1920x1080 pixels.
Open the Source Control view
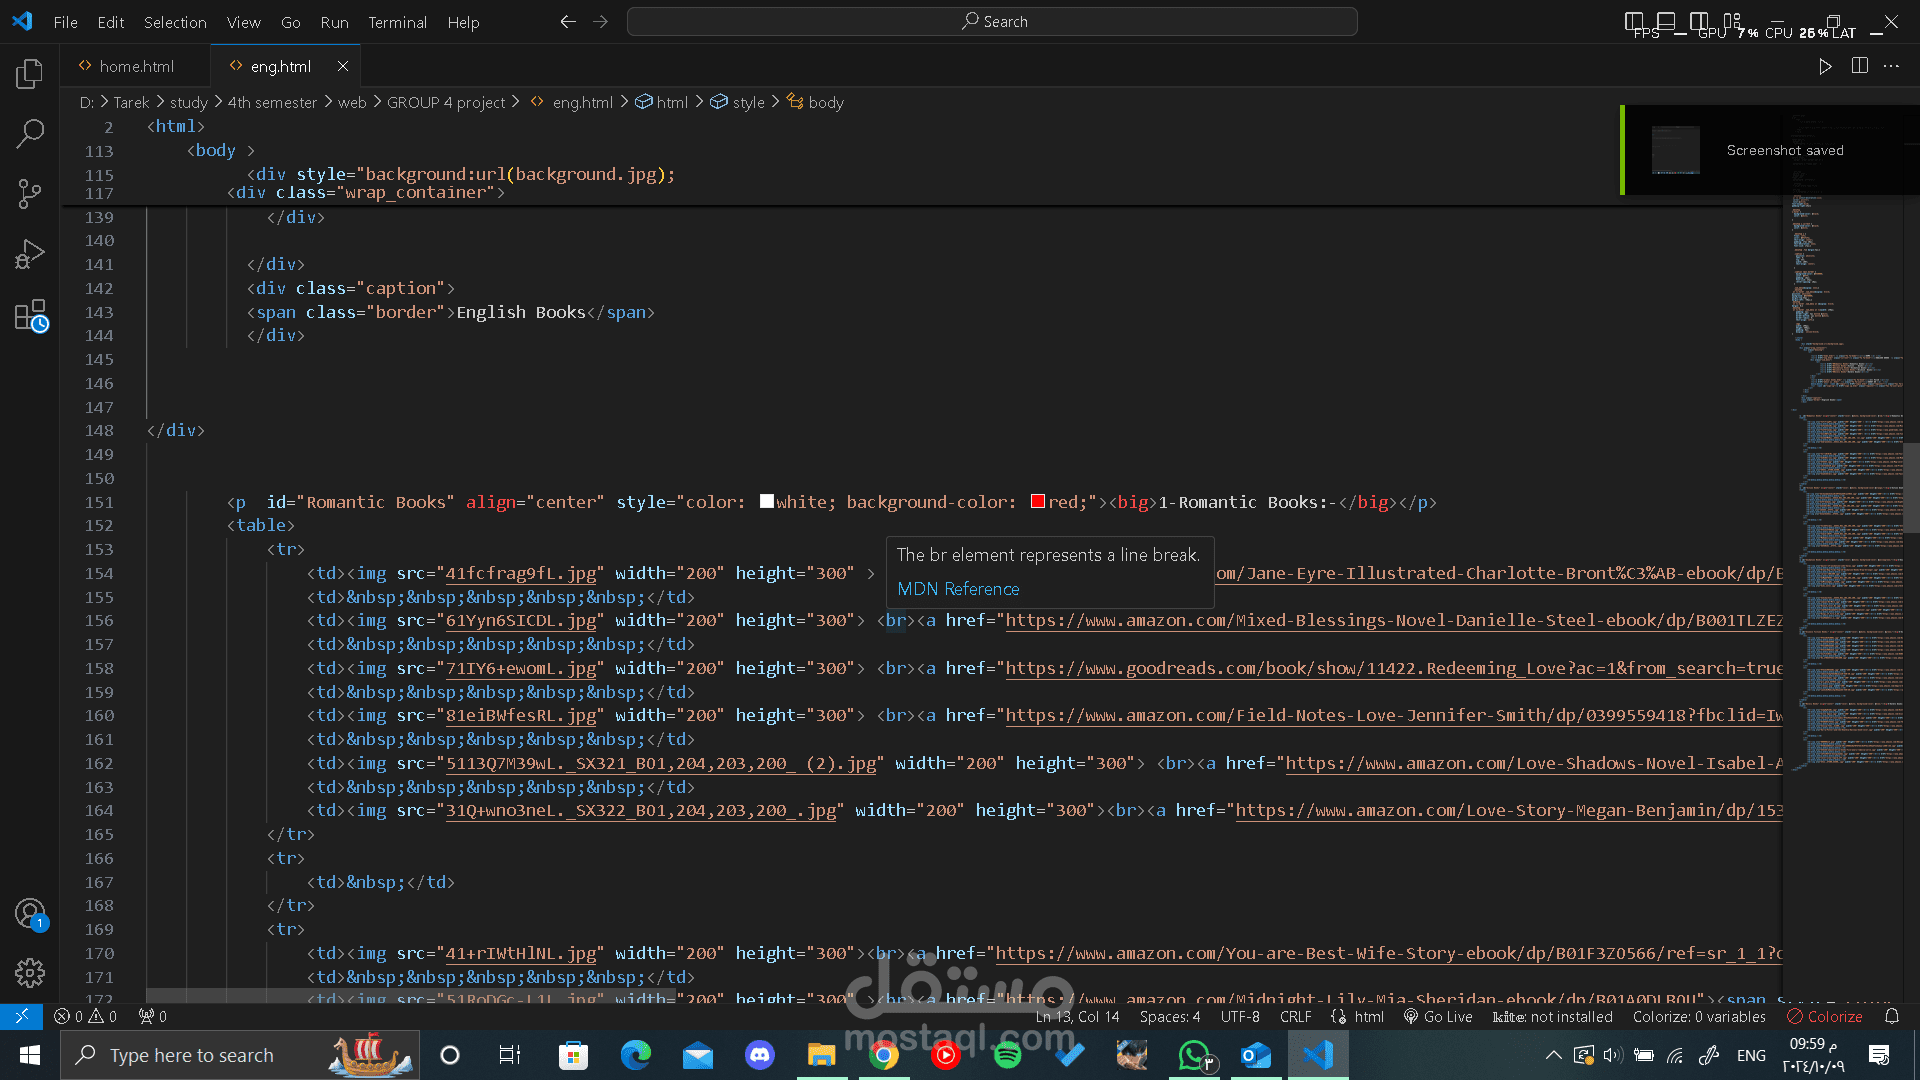tap(30, 193)
